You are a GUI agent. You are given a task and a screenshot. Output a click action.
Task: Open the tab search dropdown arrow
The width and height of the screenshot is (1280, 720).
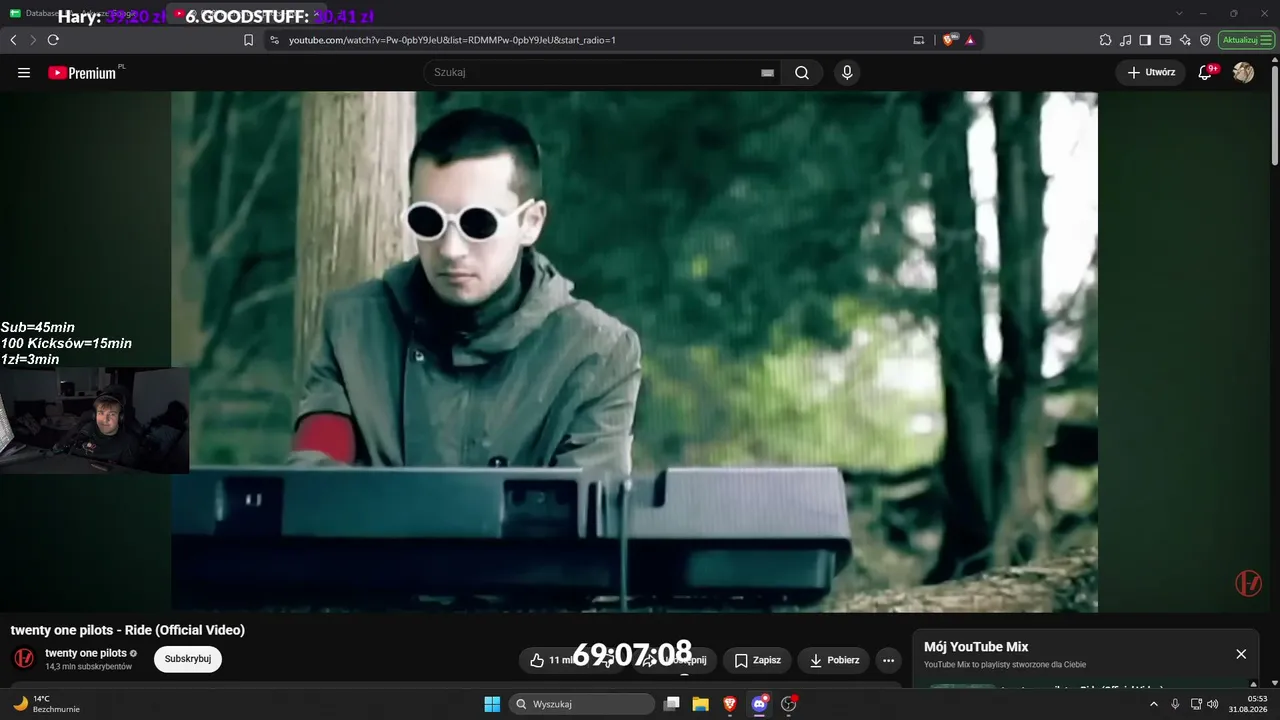[x=1180, y=13]
